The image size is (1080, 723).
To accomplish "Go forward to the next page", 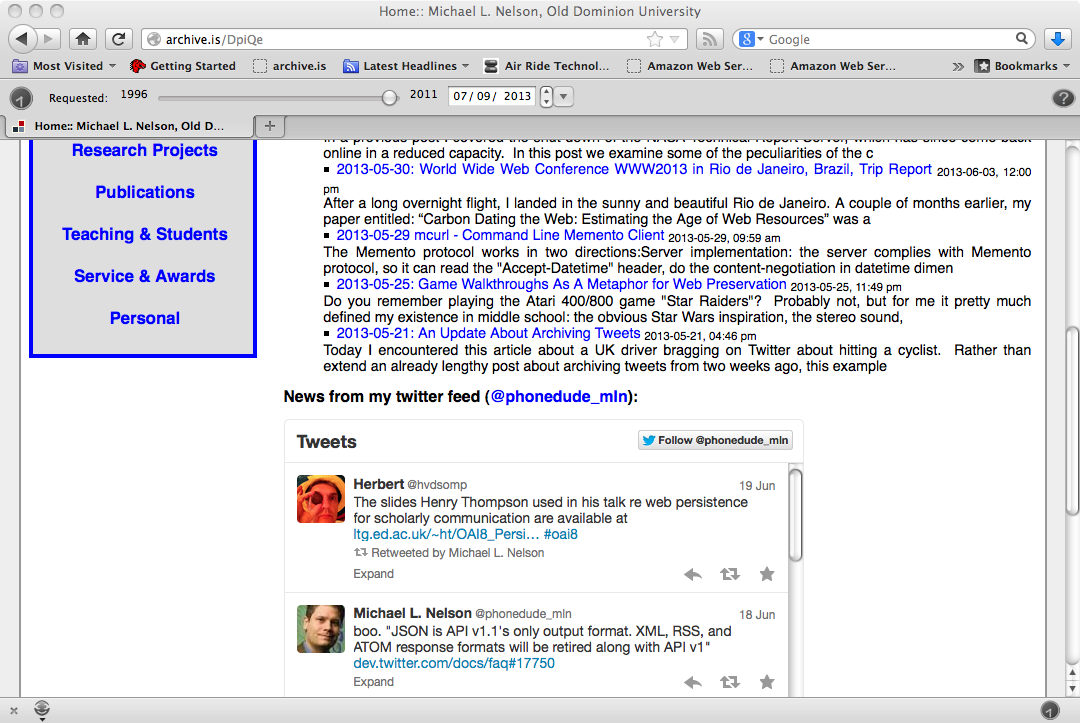I will pyautogui.click(x=48, y=39).
